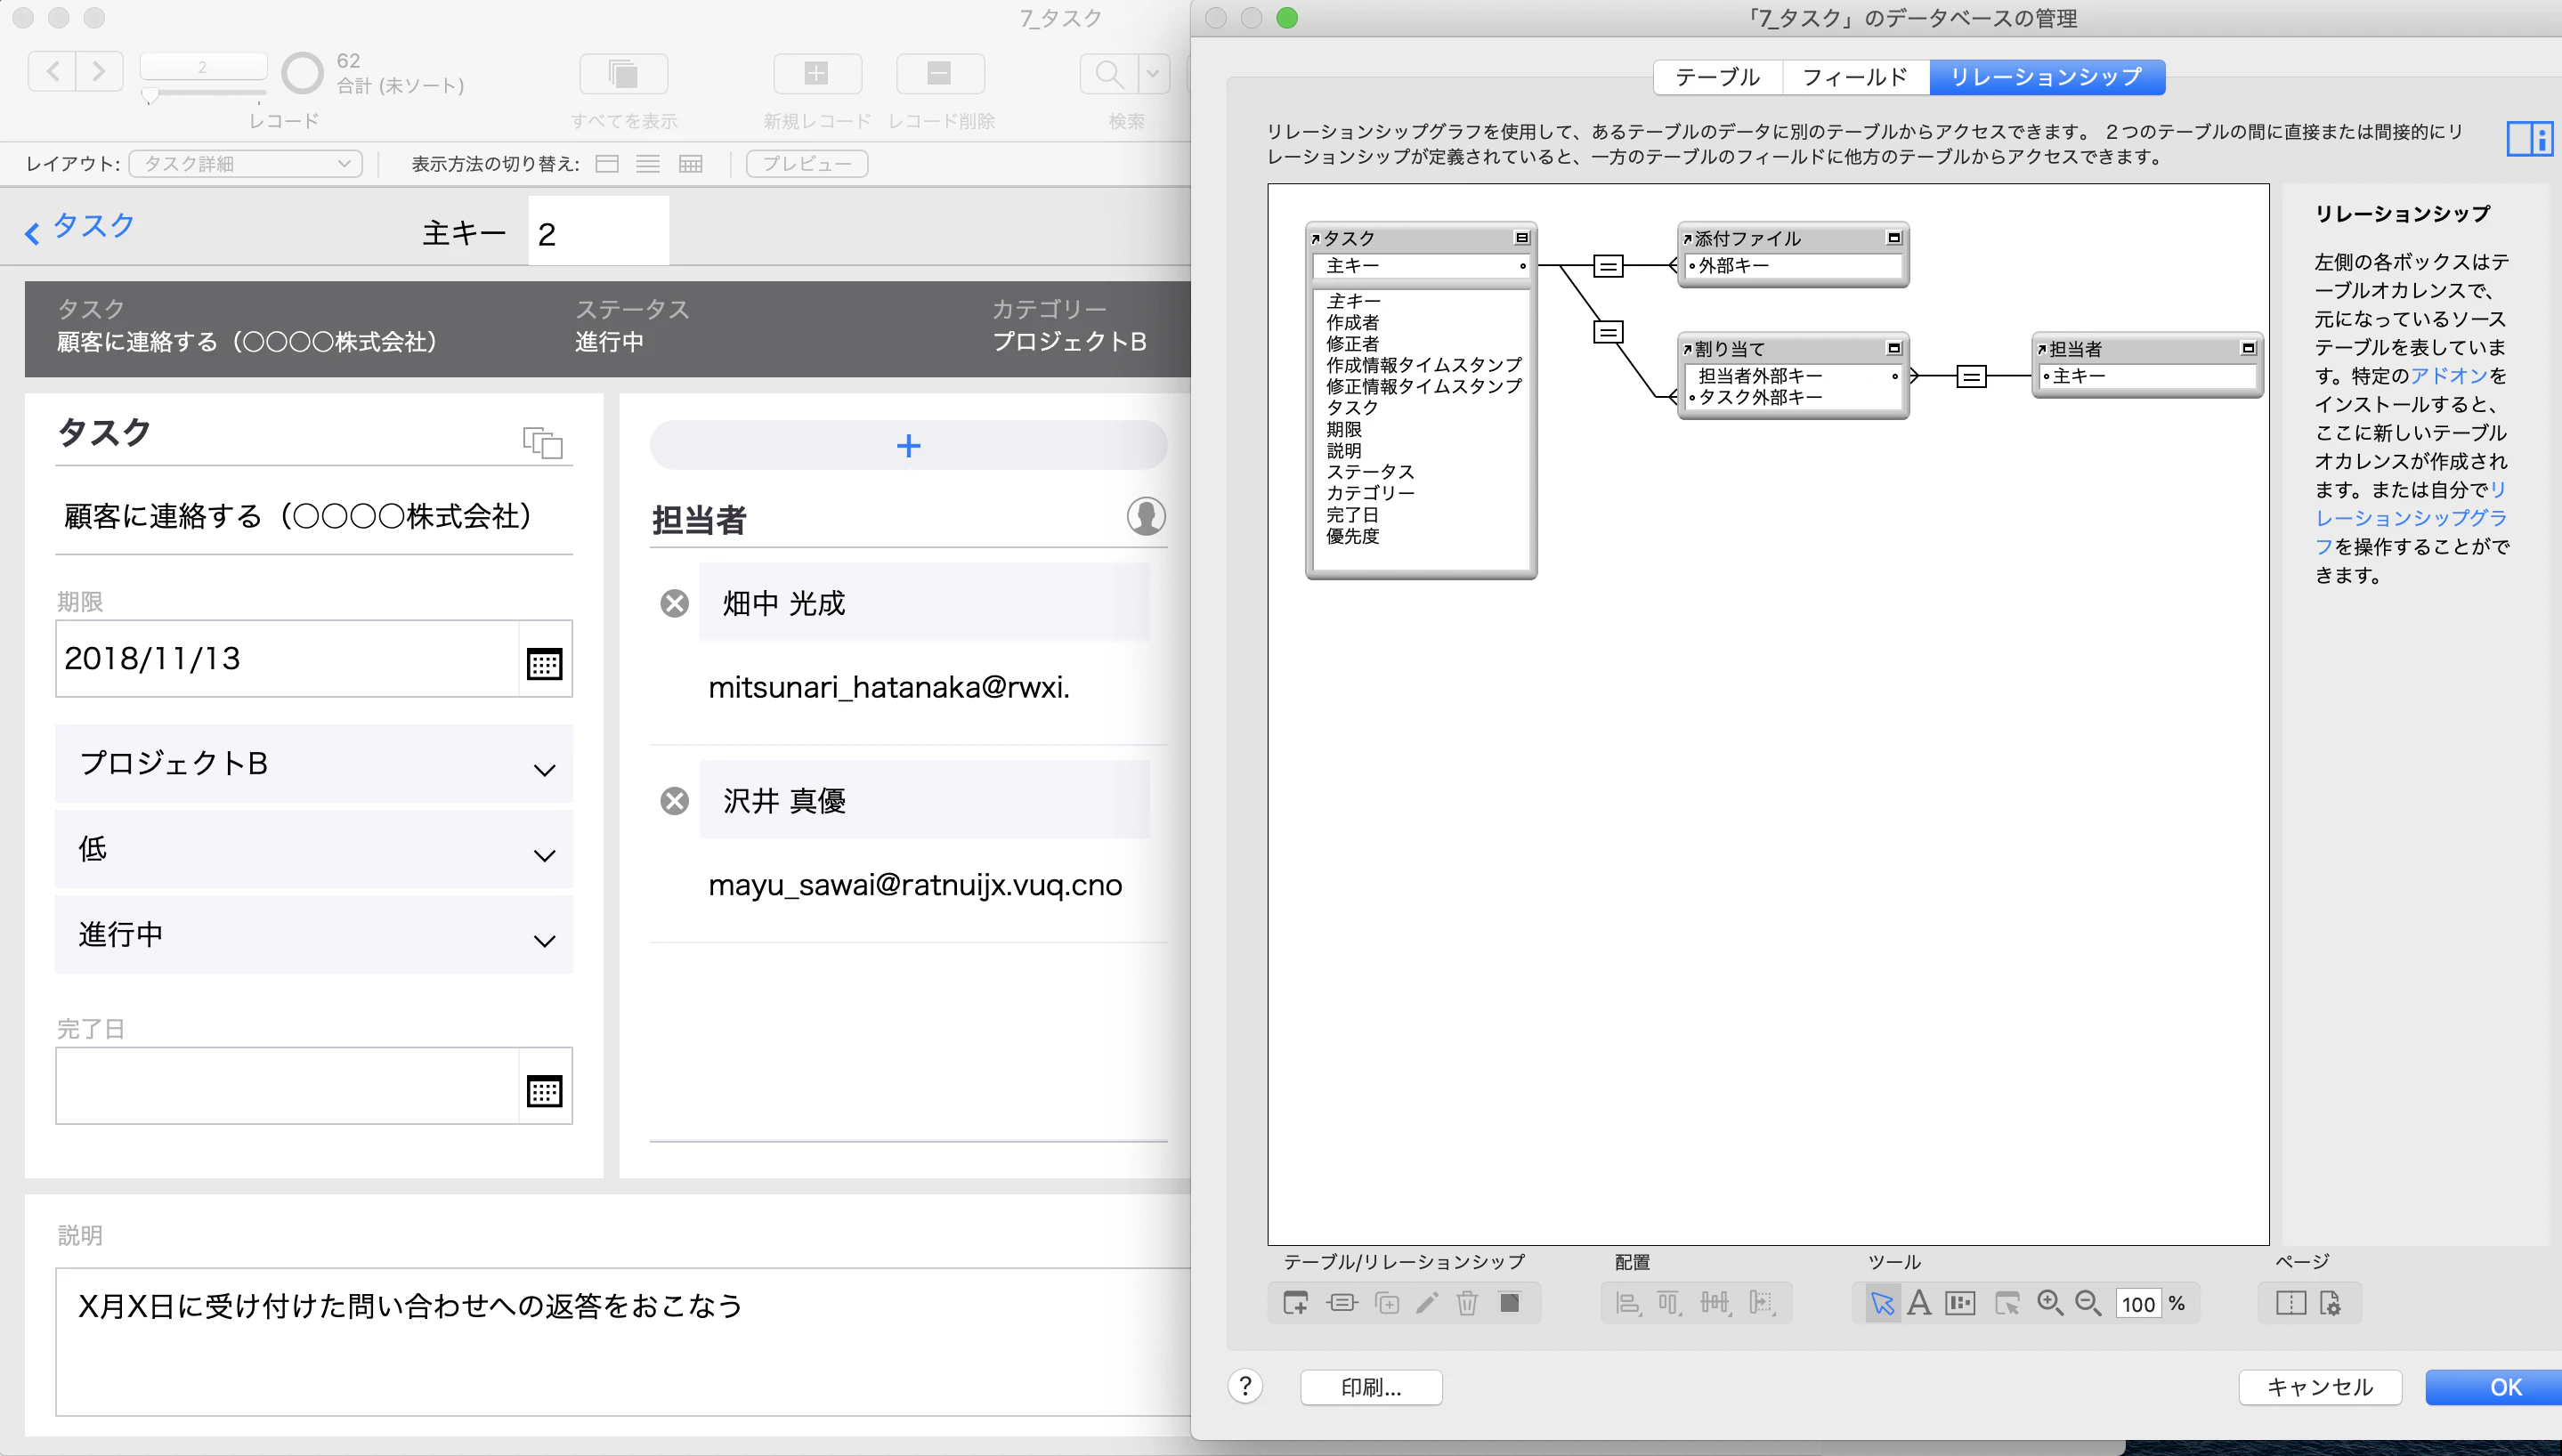Edit the selected object with the pencil
Viewport: 2562px width, 1456px height.
click(x=1427, y=1303)
